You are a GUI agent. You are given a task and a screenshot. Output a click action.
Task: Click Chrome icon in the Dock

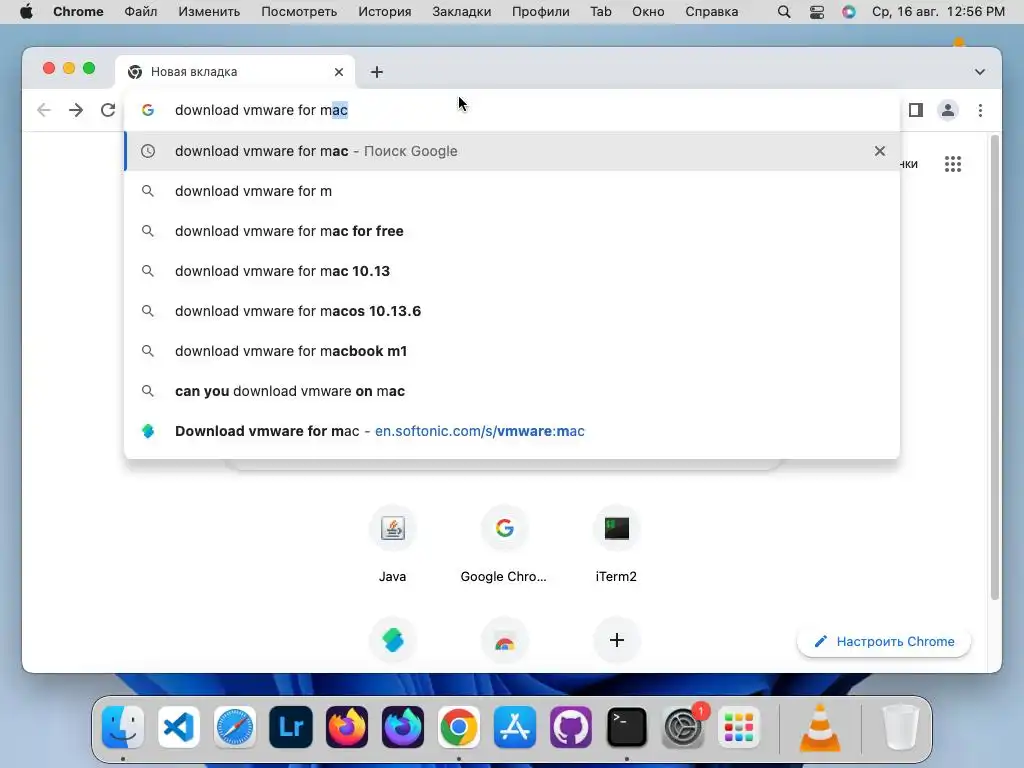pyautogui.click(x=458, y=727)
